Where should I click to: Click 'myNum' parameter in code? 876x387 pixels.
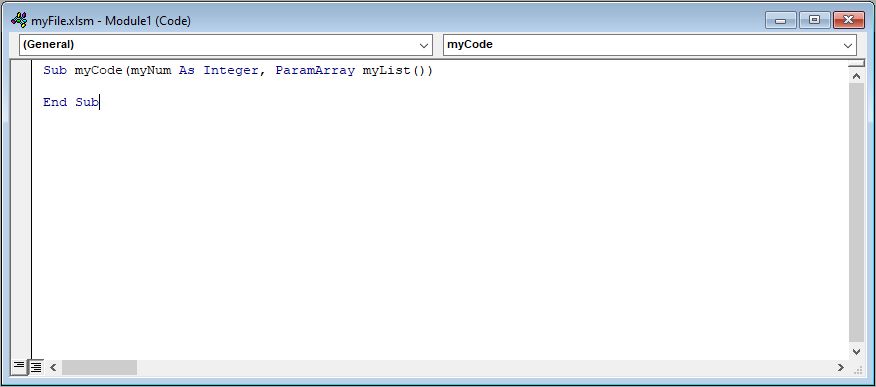(x=151, y=71)
